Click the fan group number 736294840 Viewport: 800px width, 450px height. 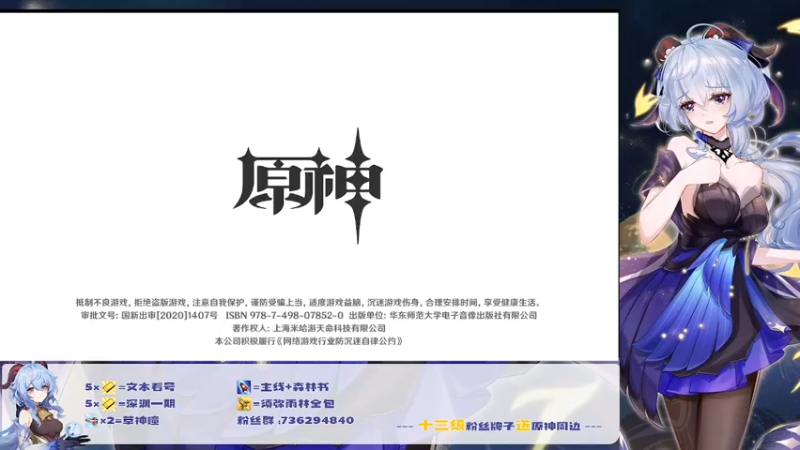tap(317, 420)
